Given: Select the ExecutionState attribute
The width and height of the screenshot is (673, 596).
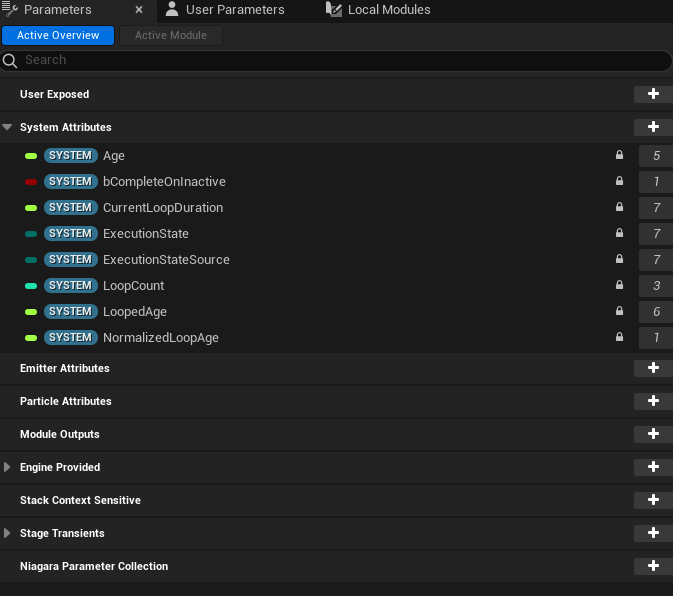Looking at the screenshot, I should [146, 234].
